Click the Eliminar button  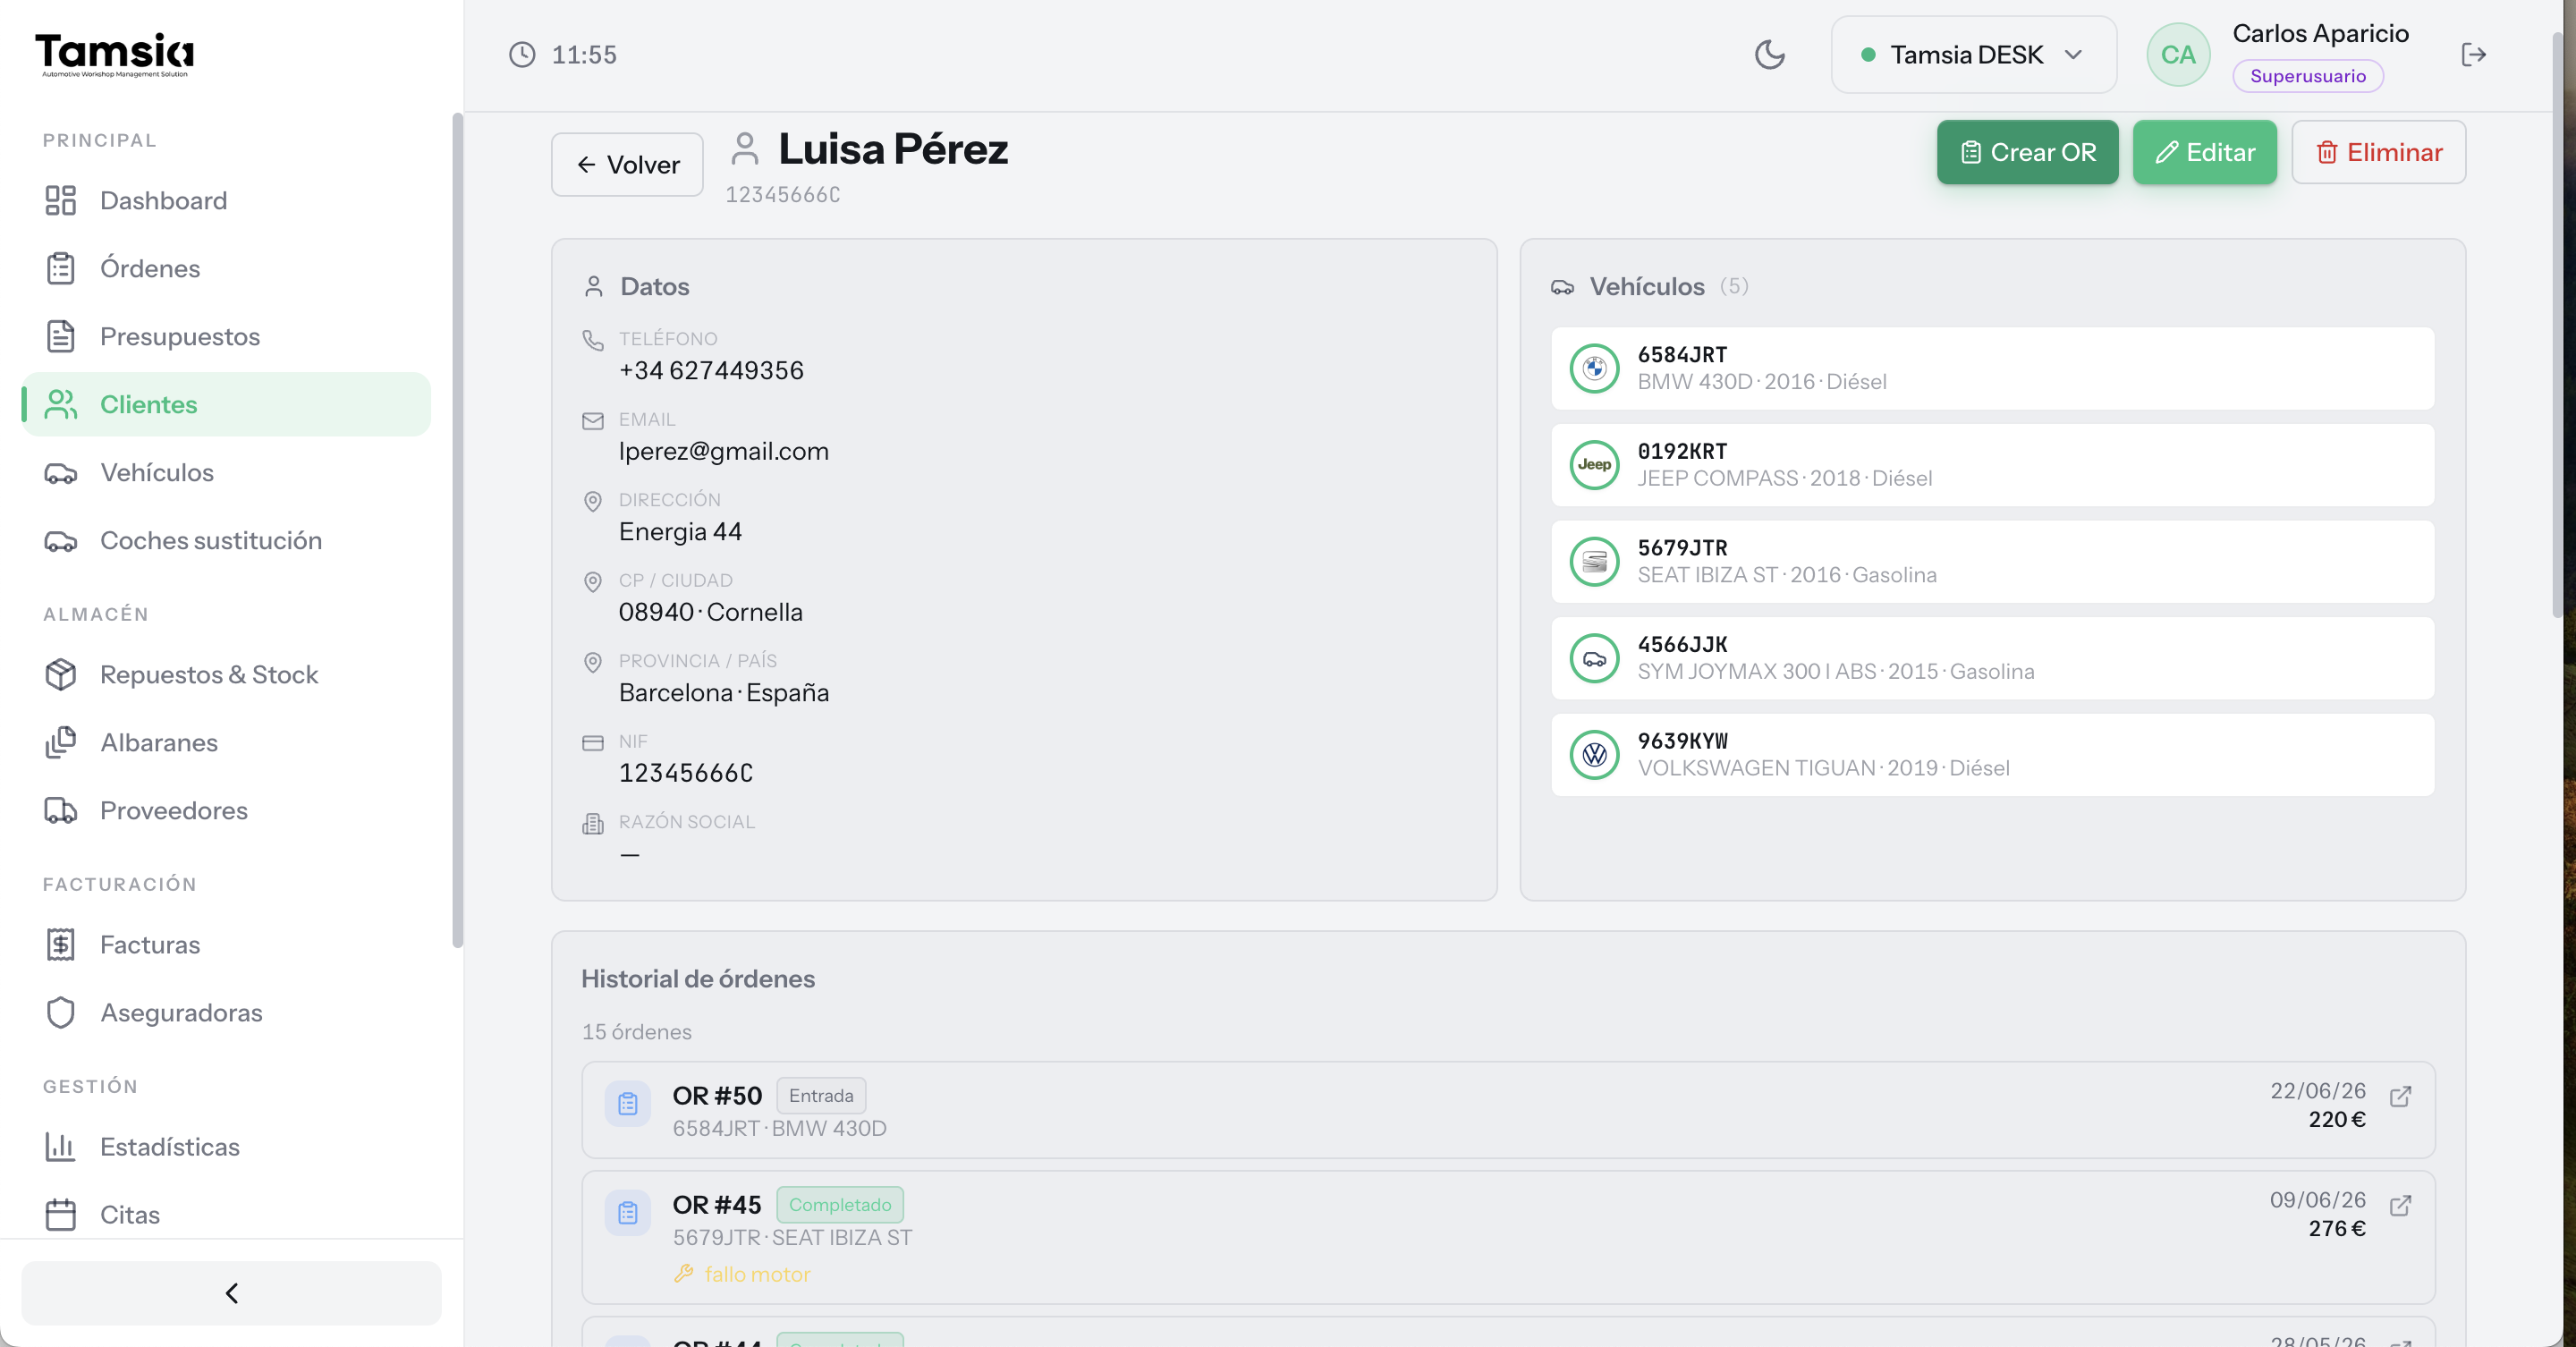click(x=2378, y=152)
